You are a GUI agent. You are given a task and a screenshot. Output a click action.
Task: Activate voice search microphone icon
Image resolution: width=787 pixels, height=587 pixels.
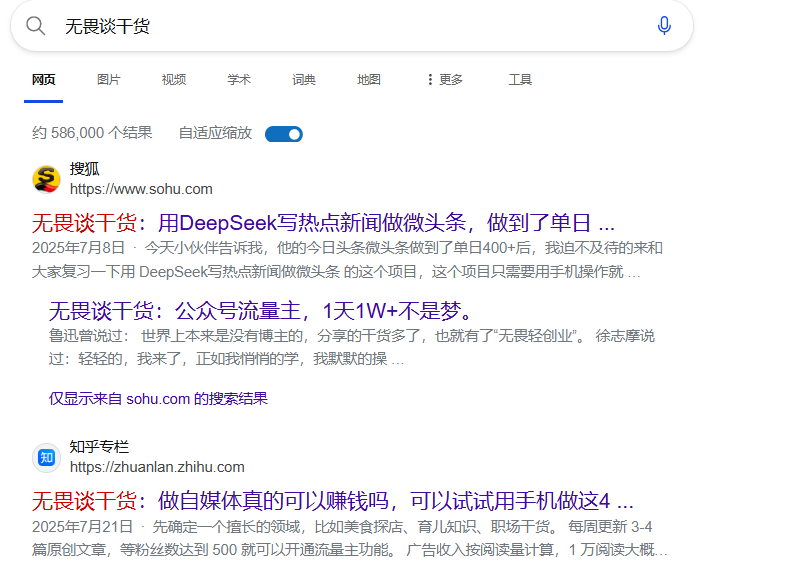click(664, 25)
